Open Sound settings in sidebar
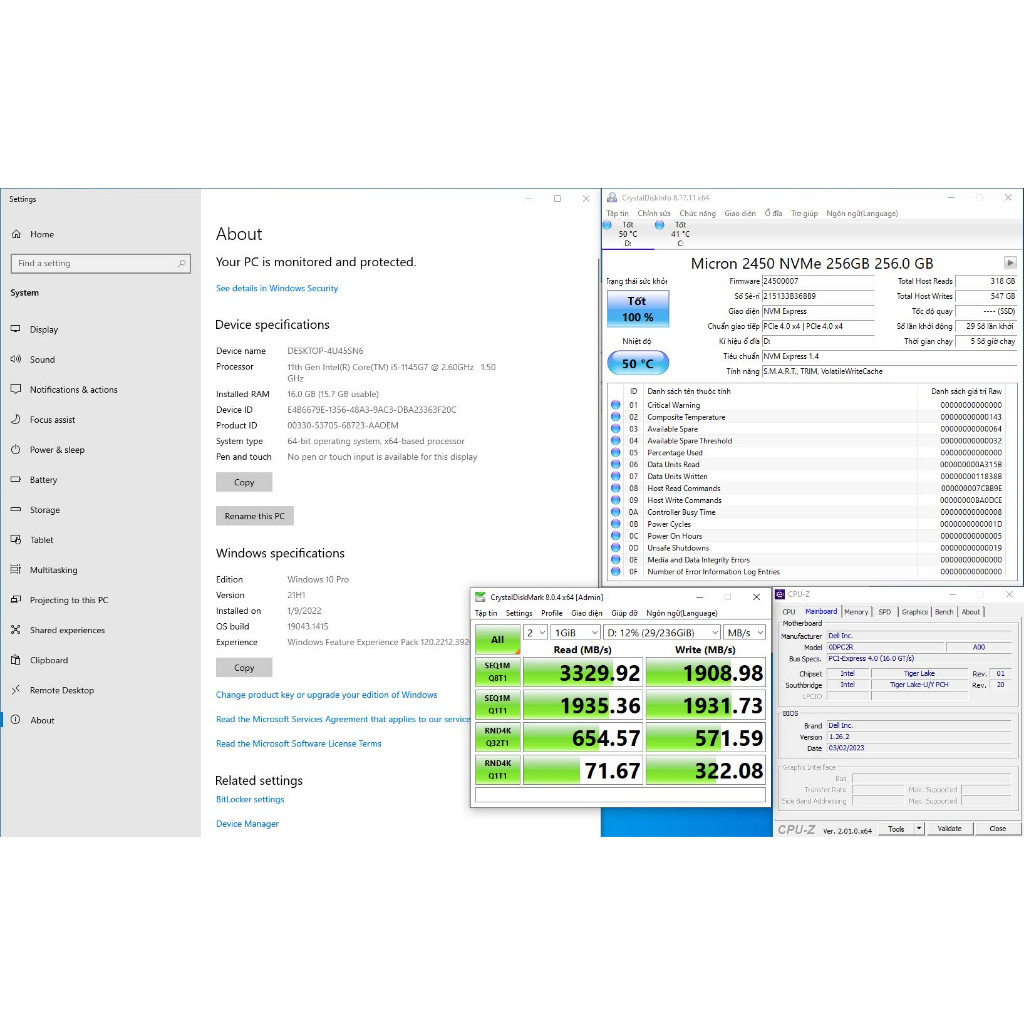 tap(42, 359)
